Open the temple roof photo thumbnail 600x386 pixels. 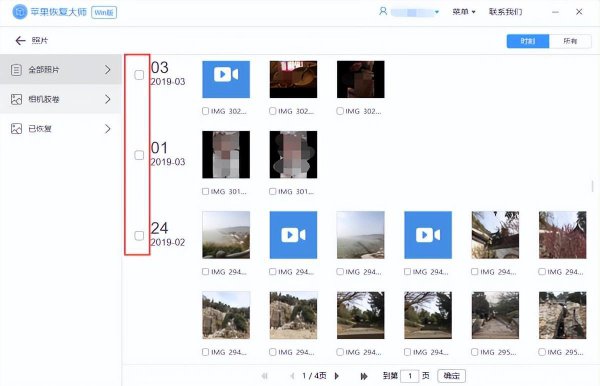(496, 235)
